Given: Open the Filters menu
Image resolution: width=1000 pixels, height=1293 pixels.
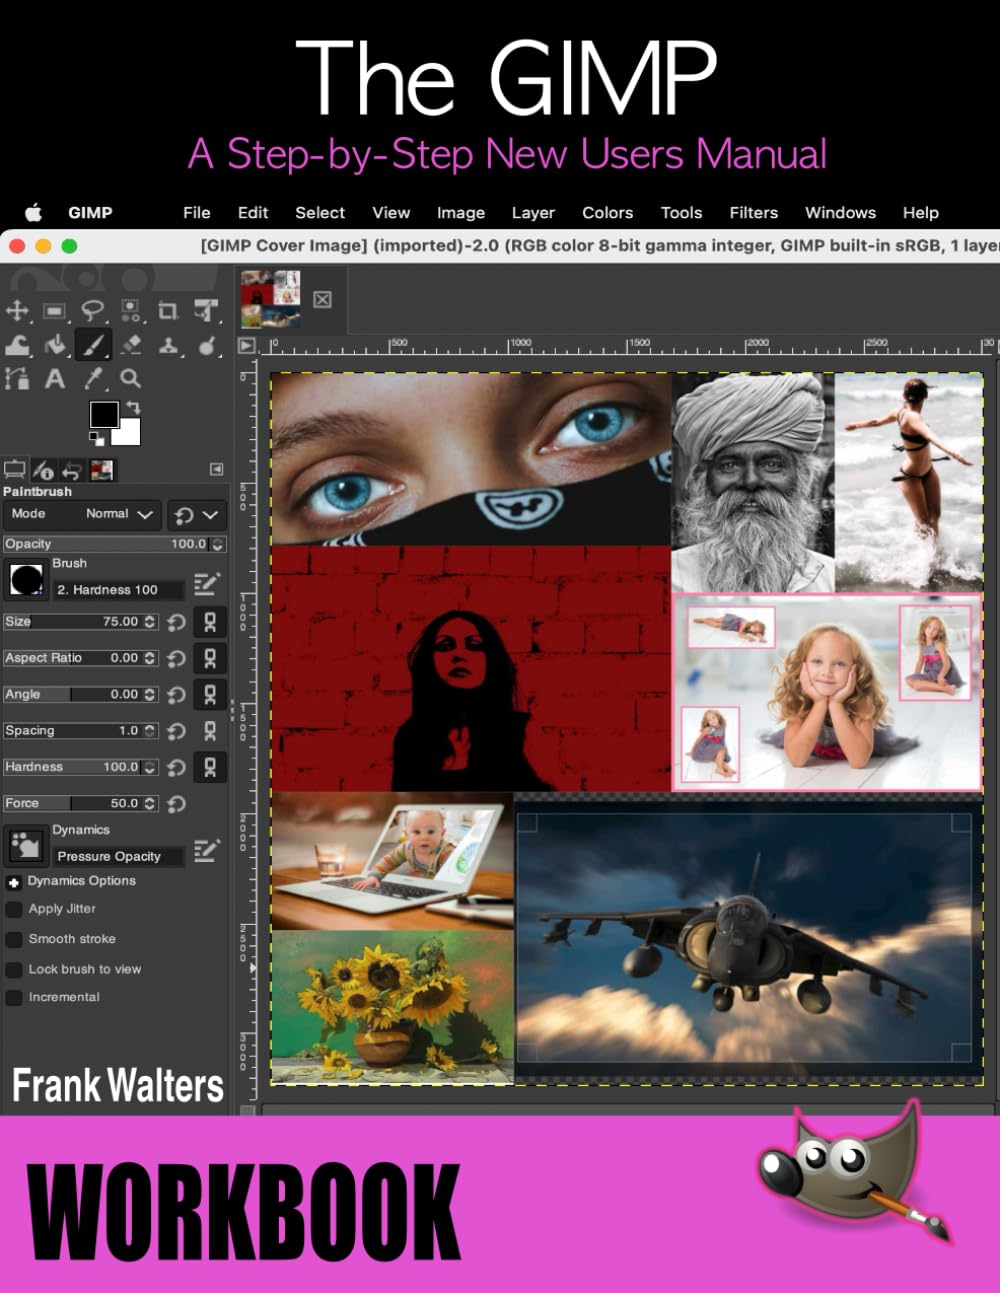Looking at the screenshot, I should [754, 212].
